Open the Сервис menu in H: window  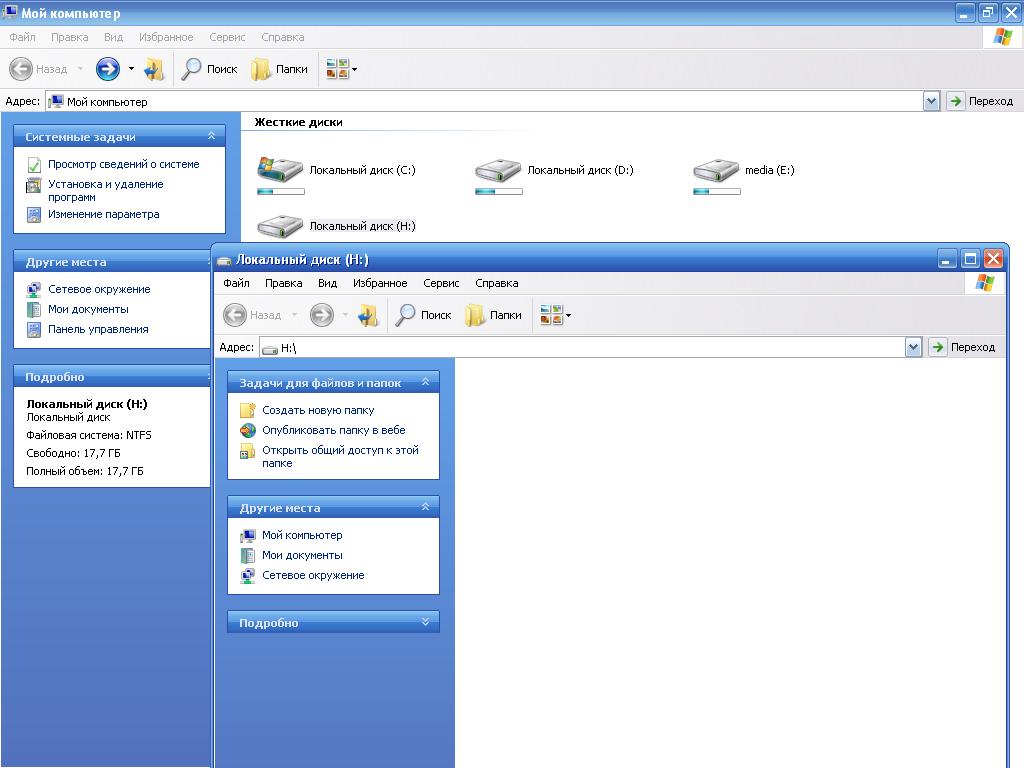coord(441,283)
